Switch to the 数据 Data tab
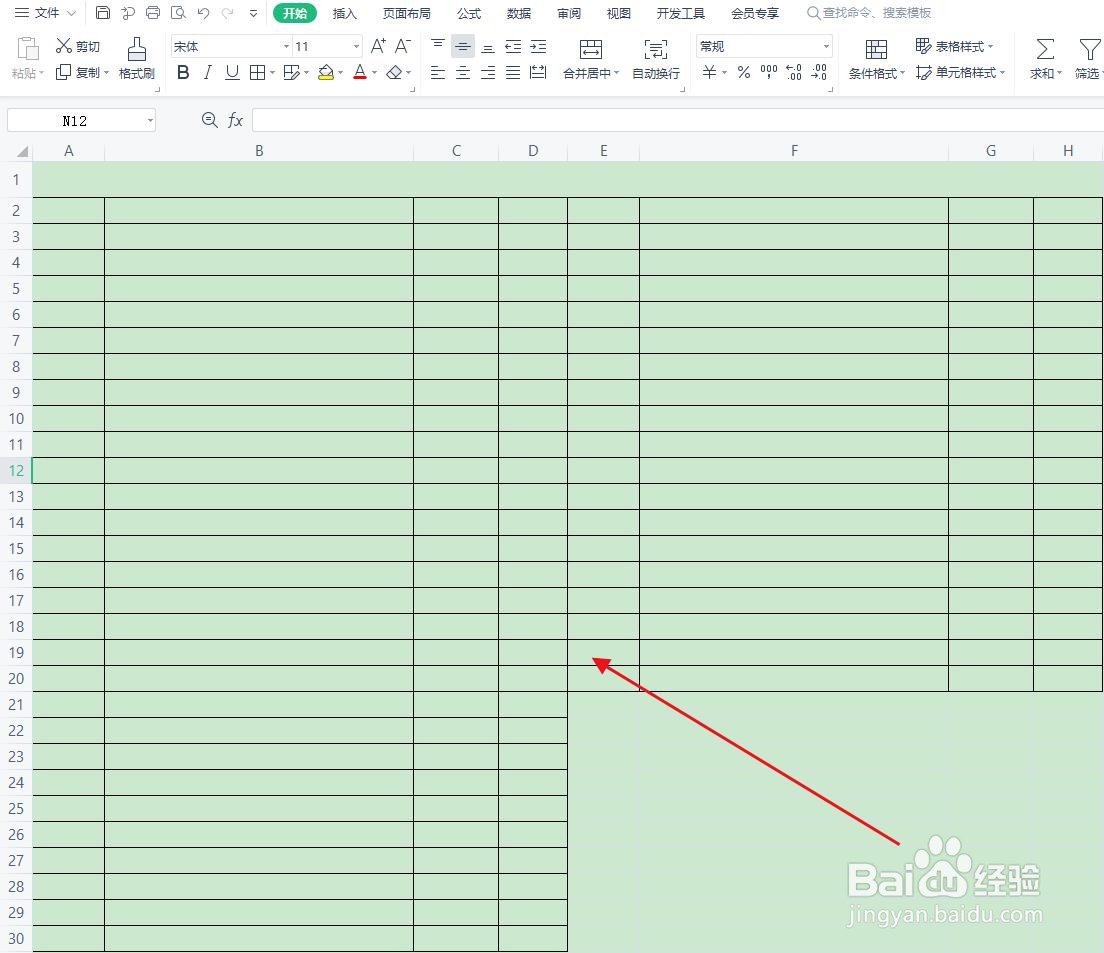Image resolution: width=1104 pixels, height=953 pixels. click(x=519, y=13)
